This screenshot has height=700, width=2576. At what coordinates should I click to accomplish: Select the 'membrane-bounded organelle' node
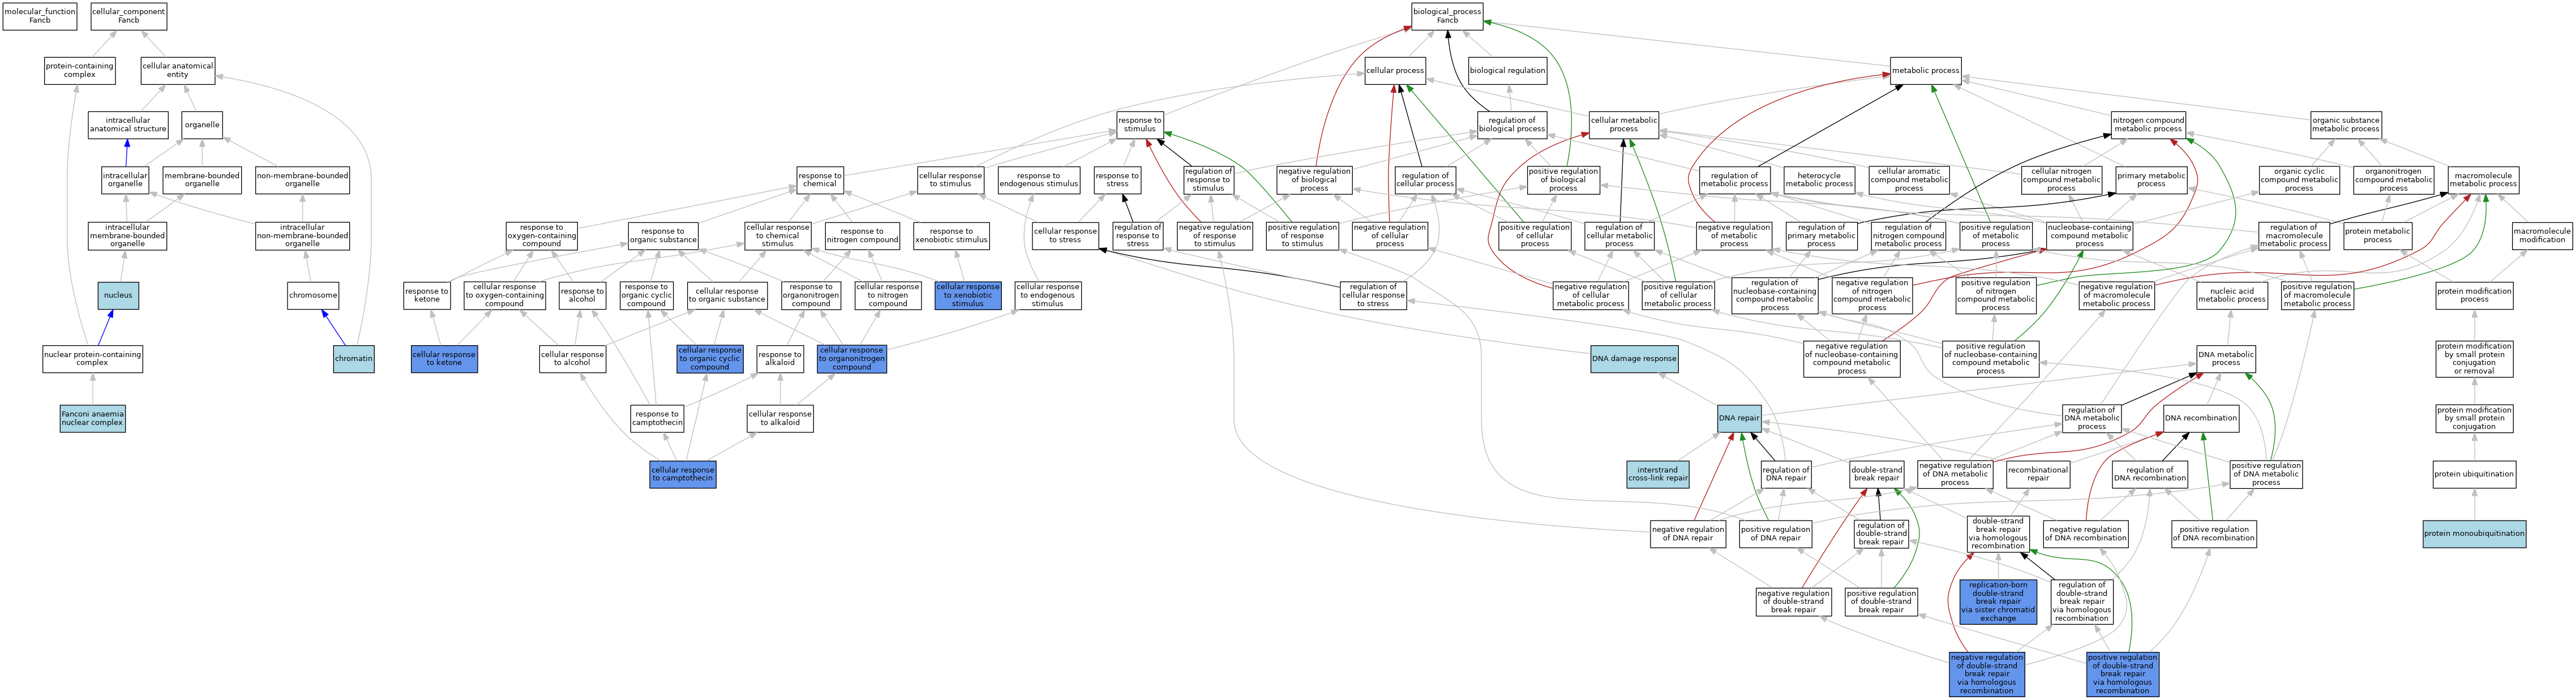[x=202, y=180]
